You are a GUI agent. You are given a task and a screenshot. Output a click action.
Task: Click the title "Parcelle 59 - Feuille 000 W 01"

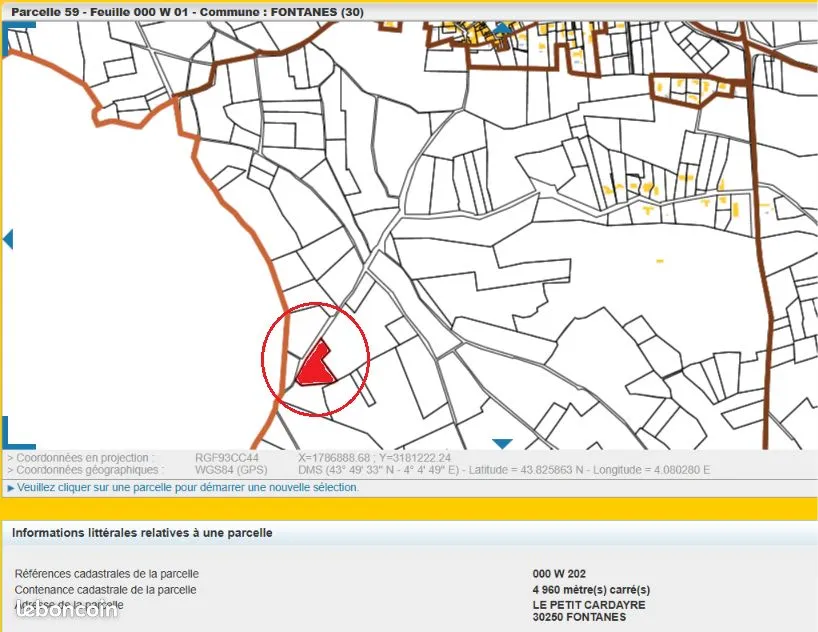click(99, 12)
